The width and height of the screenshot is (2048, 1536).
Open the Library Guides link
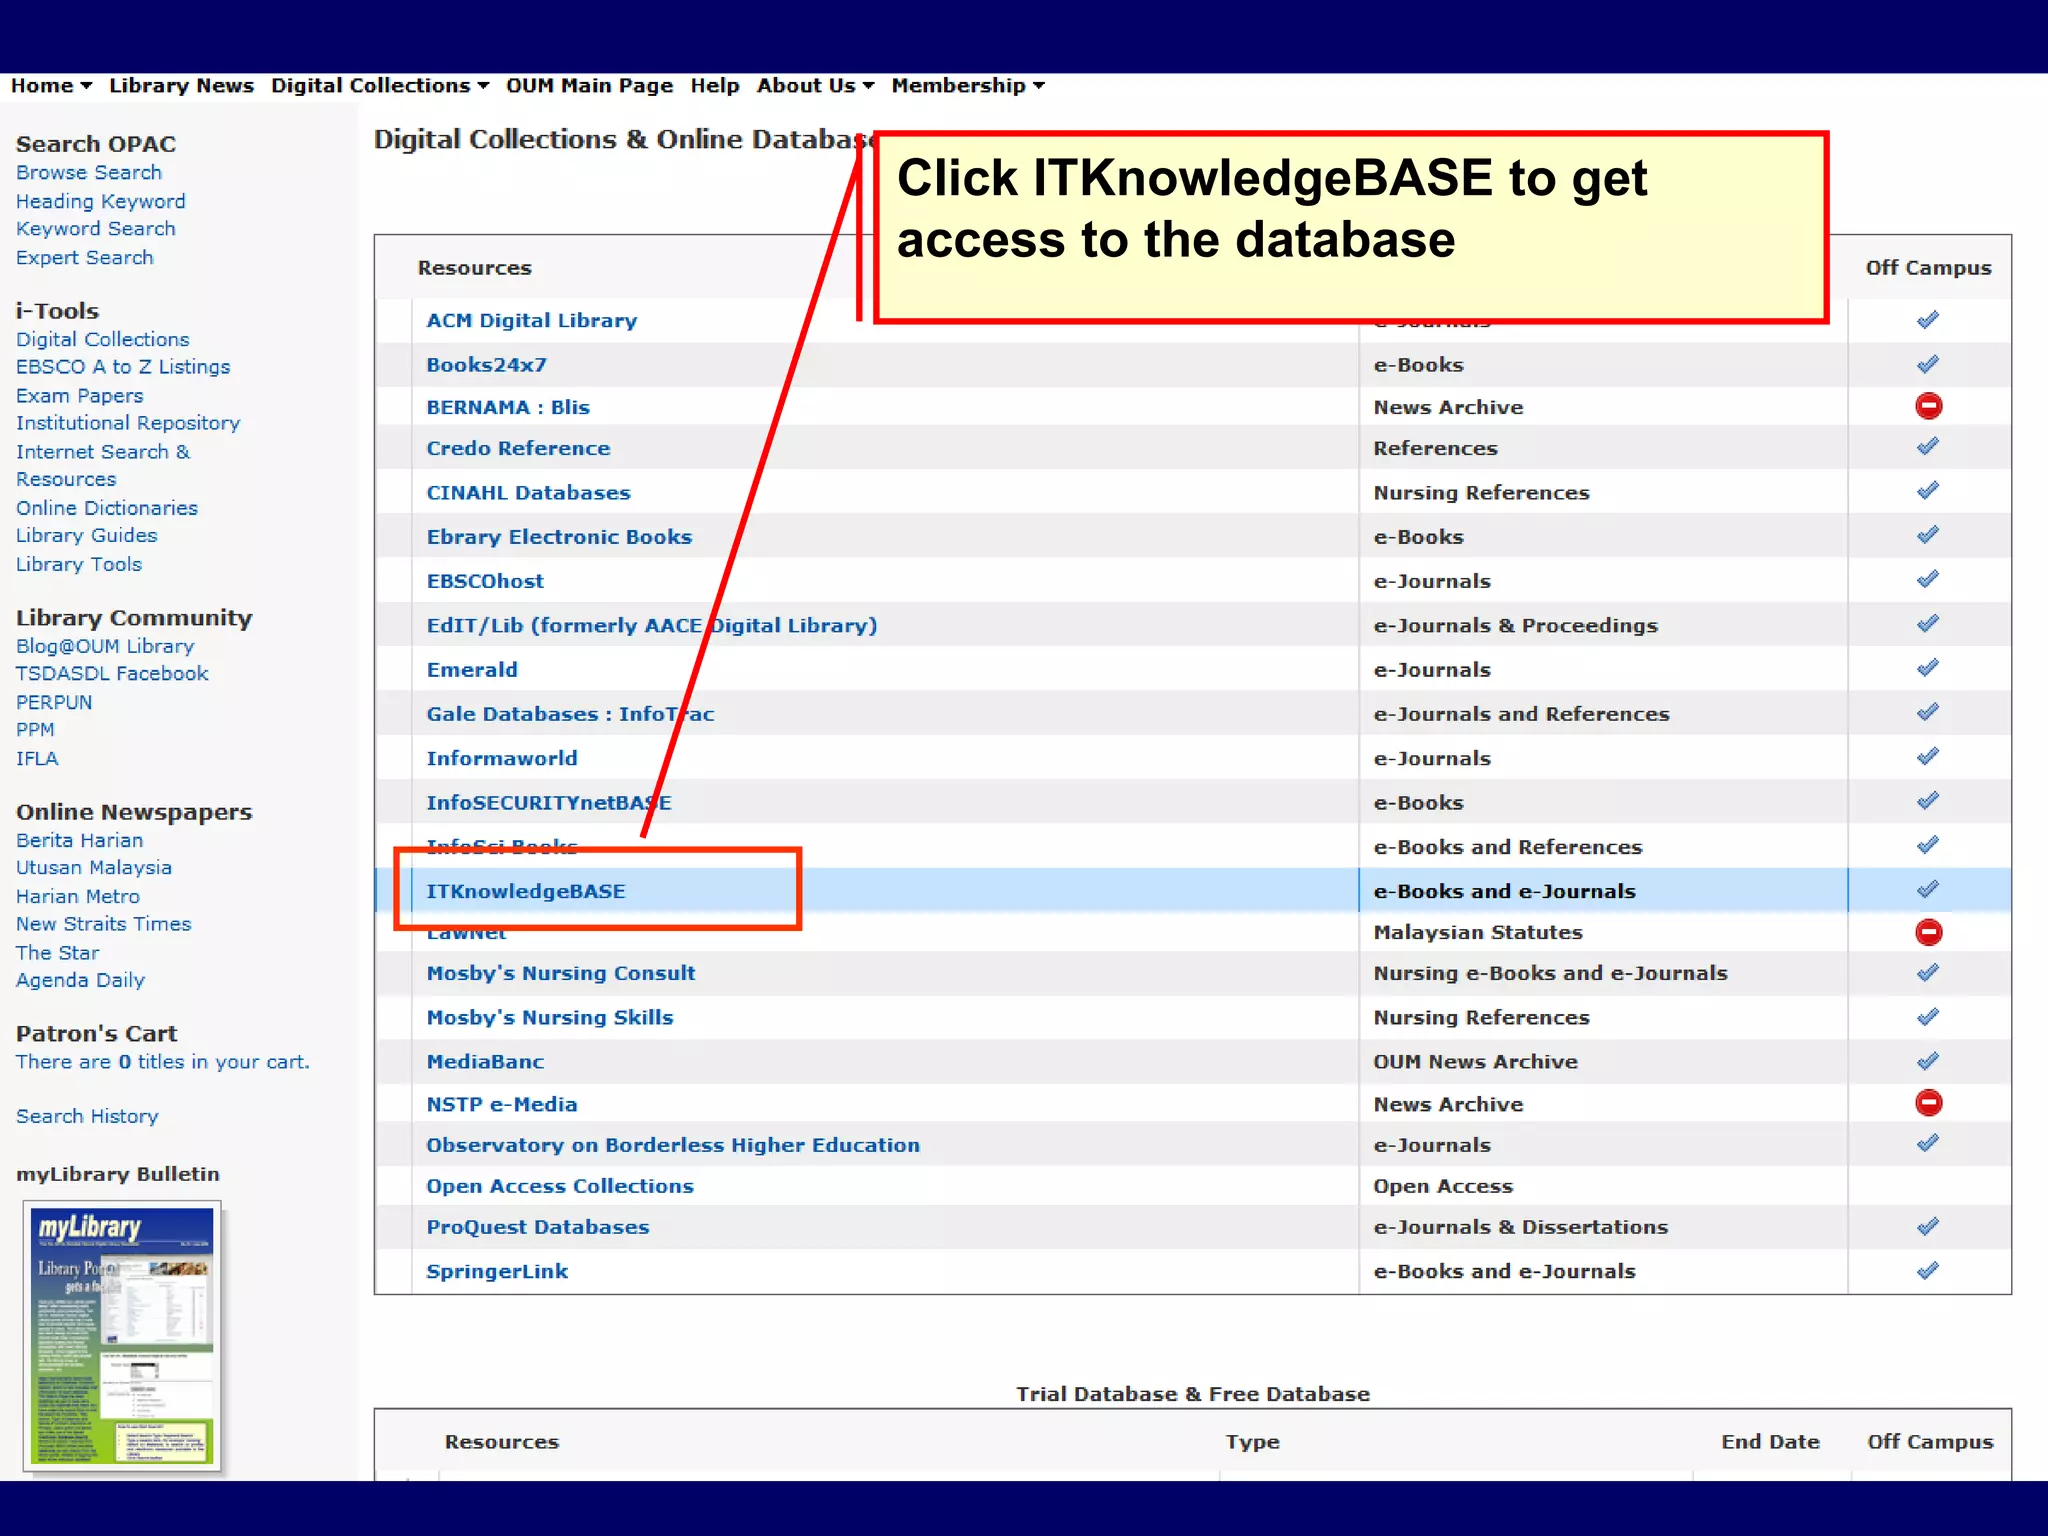pyautogui.click(x=87, y=536)
